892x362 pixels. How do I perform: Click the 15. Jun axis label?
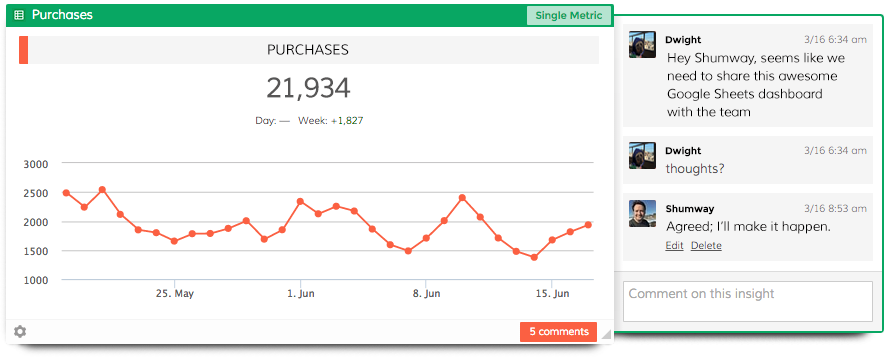coord(552,294)
